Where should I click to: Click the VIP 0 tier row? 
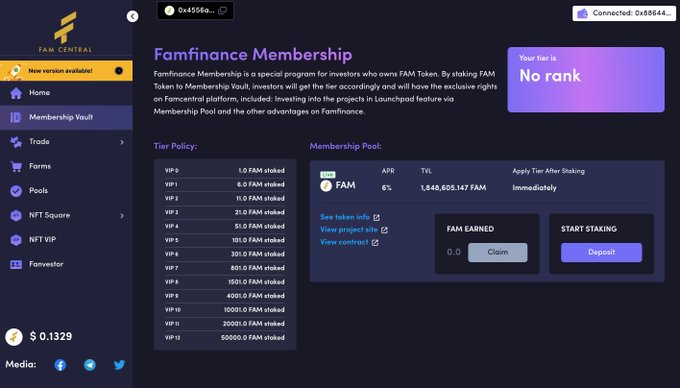[x=225, y=171]
